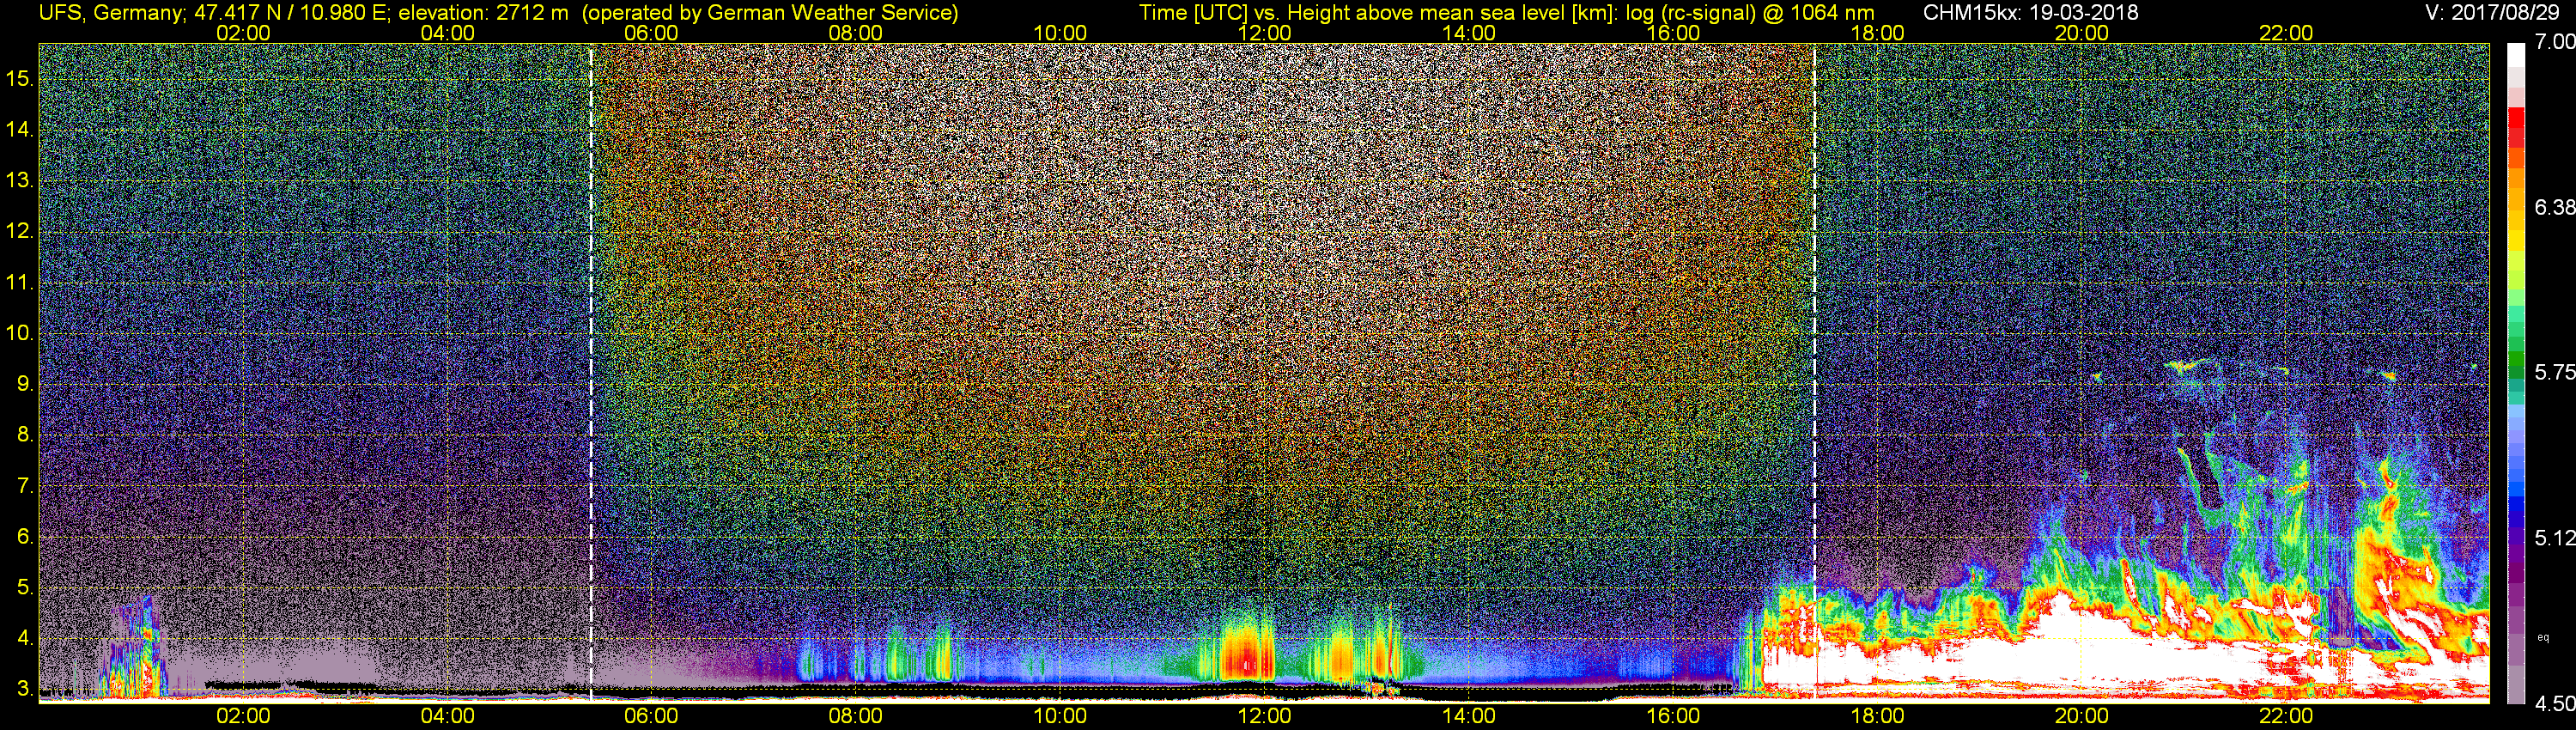Click the 'Time [UTC] vs. Height above mean sea level' title
This screenshot has height=730, width=2576.
pyautogui.click(x=1375, y=13)
